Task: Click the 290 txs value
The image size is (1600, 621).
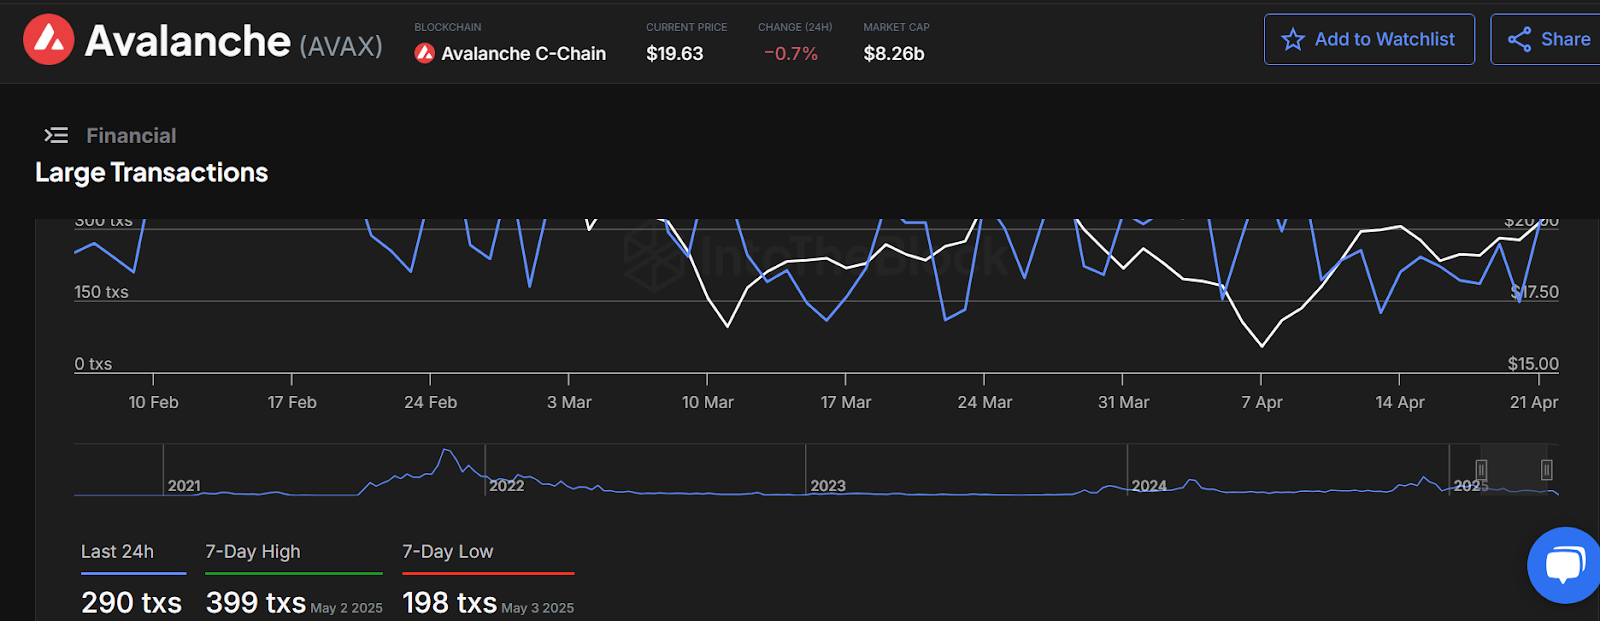Action: pos(132,603)
